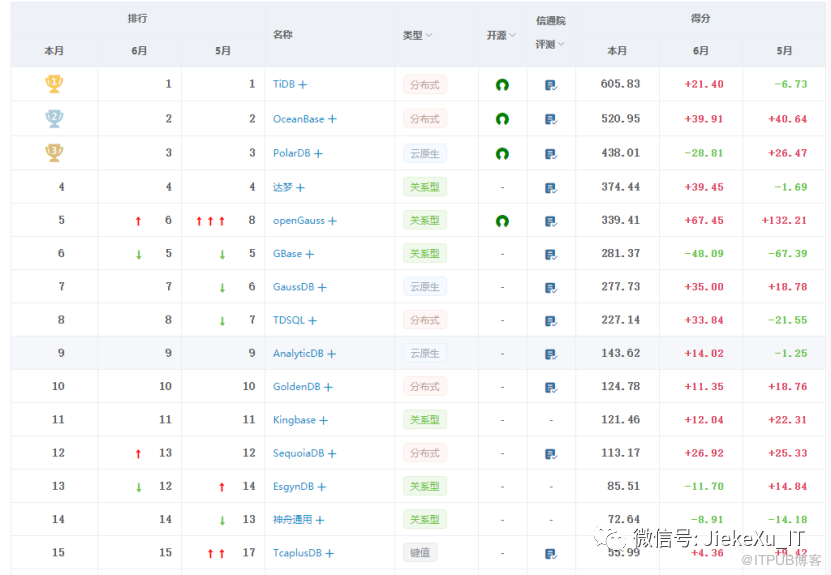Click the 关系型 type tag in 达梦 row

pyautogui.click(x=425, y=187)
